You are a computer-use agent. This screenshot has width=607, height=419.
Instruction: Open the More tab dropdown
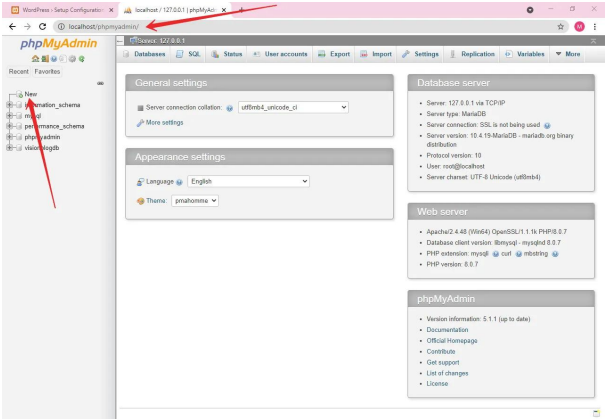(568, 54)
